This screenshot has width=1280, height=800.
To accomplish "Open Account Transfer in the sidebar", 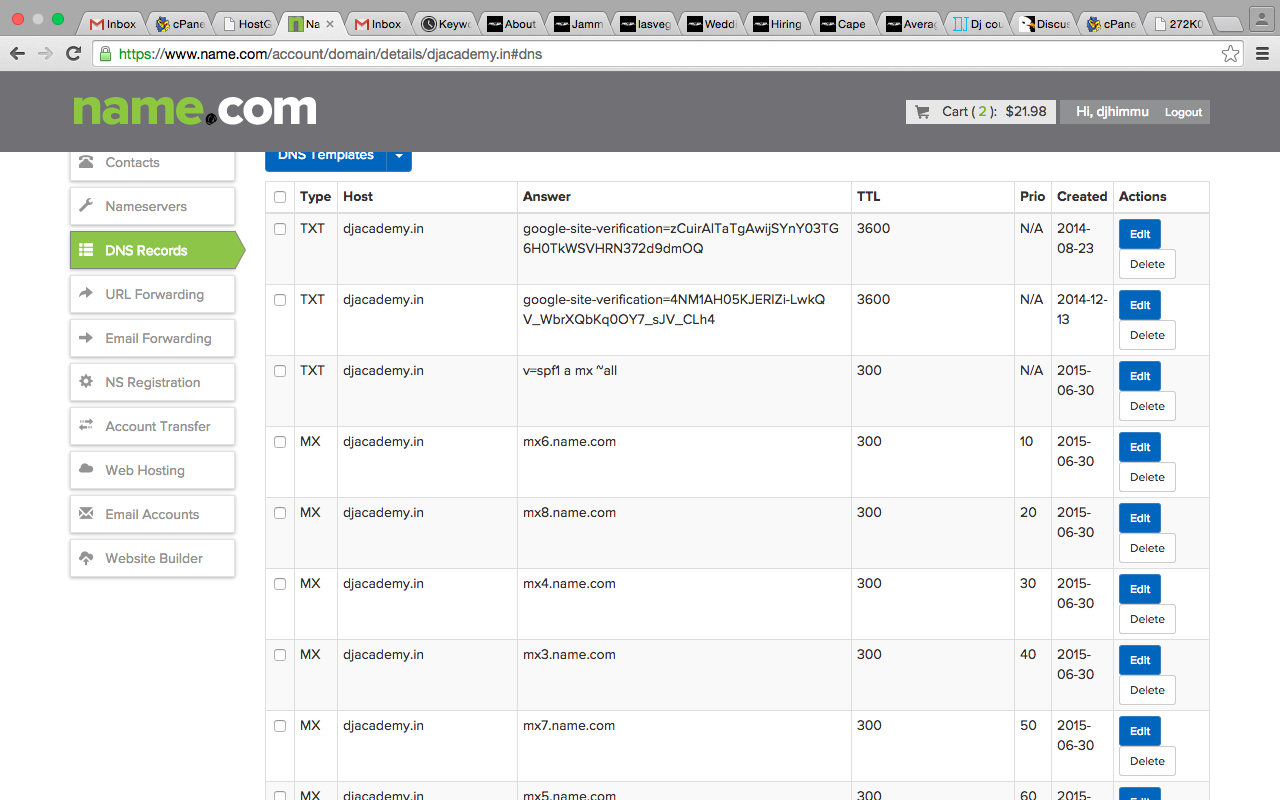I will [152, 426].
